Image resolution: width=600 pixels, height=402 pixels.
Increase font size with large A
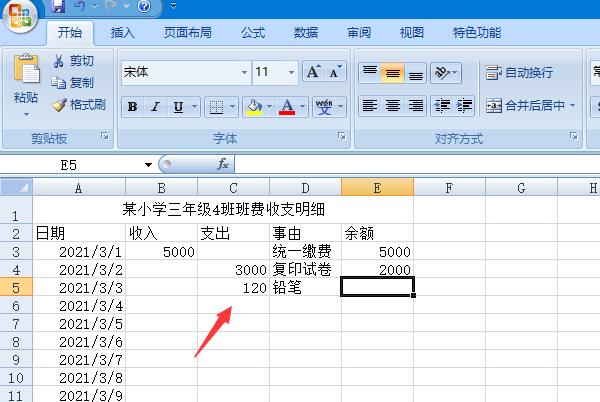[314, 72]
